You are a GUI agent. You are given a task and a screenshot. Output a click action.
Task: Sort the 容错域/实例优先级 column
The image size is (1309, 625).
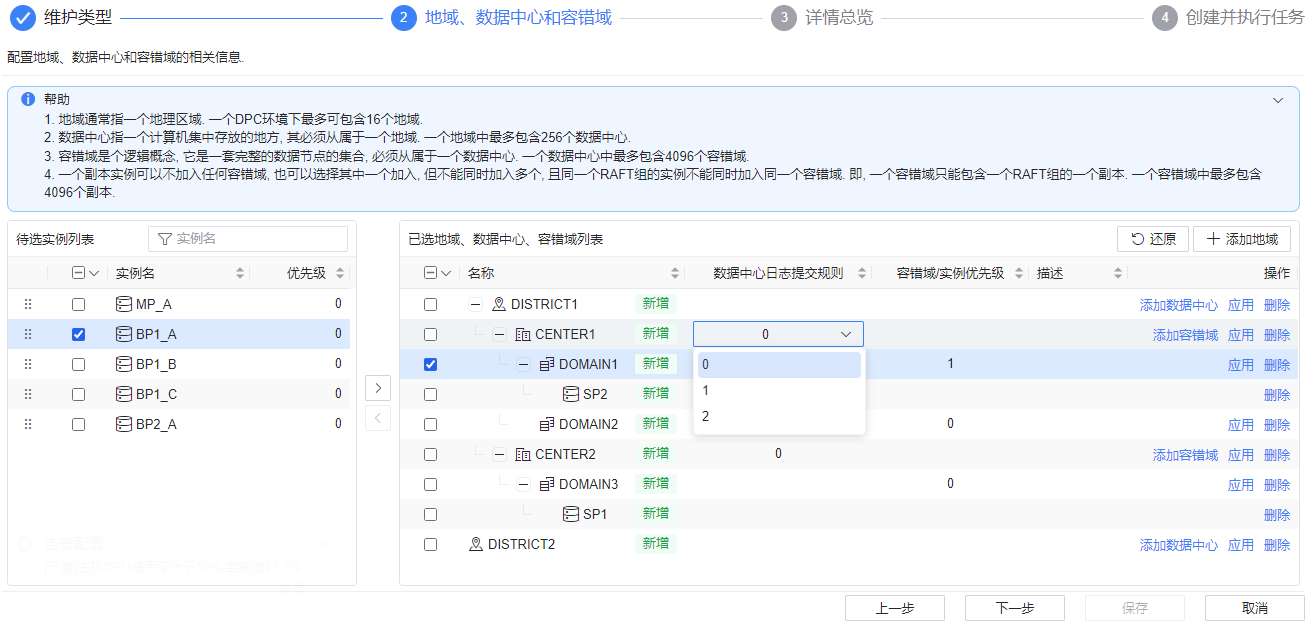point(1019,273)
